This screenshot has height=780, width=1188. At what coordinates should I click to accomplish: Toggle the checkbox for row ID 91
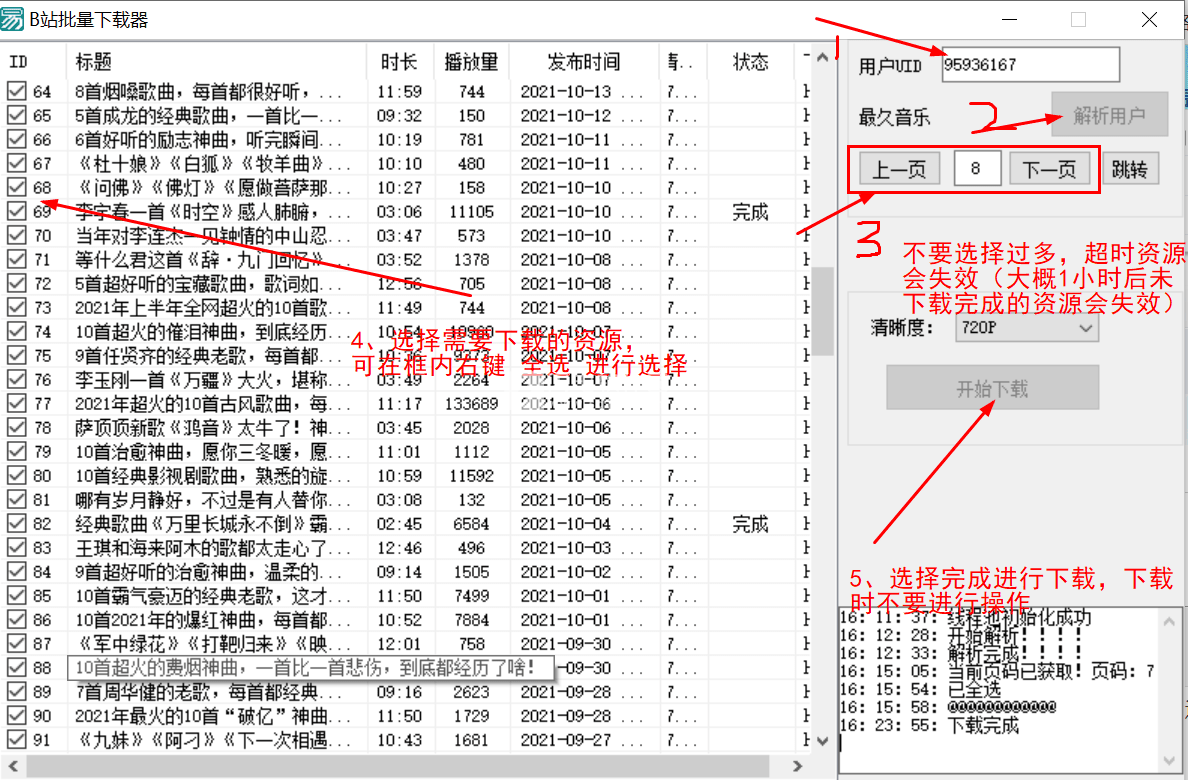16,740
